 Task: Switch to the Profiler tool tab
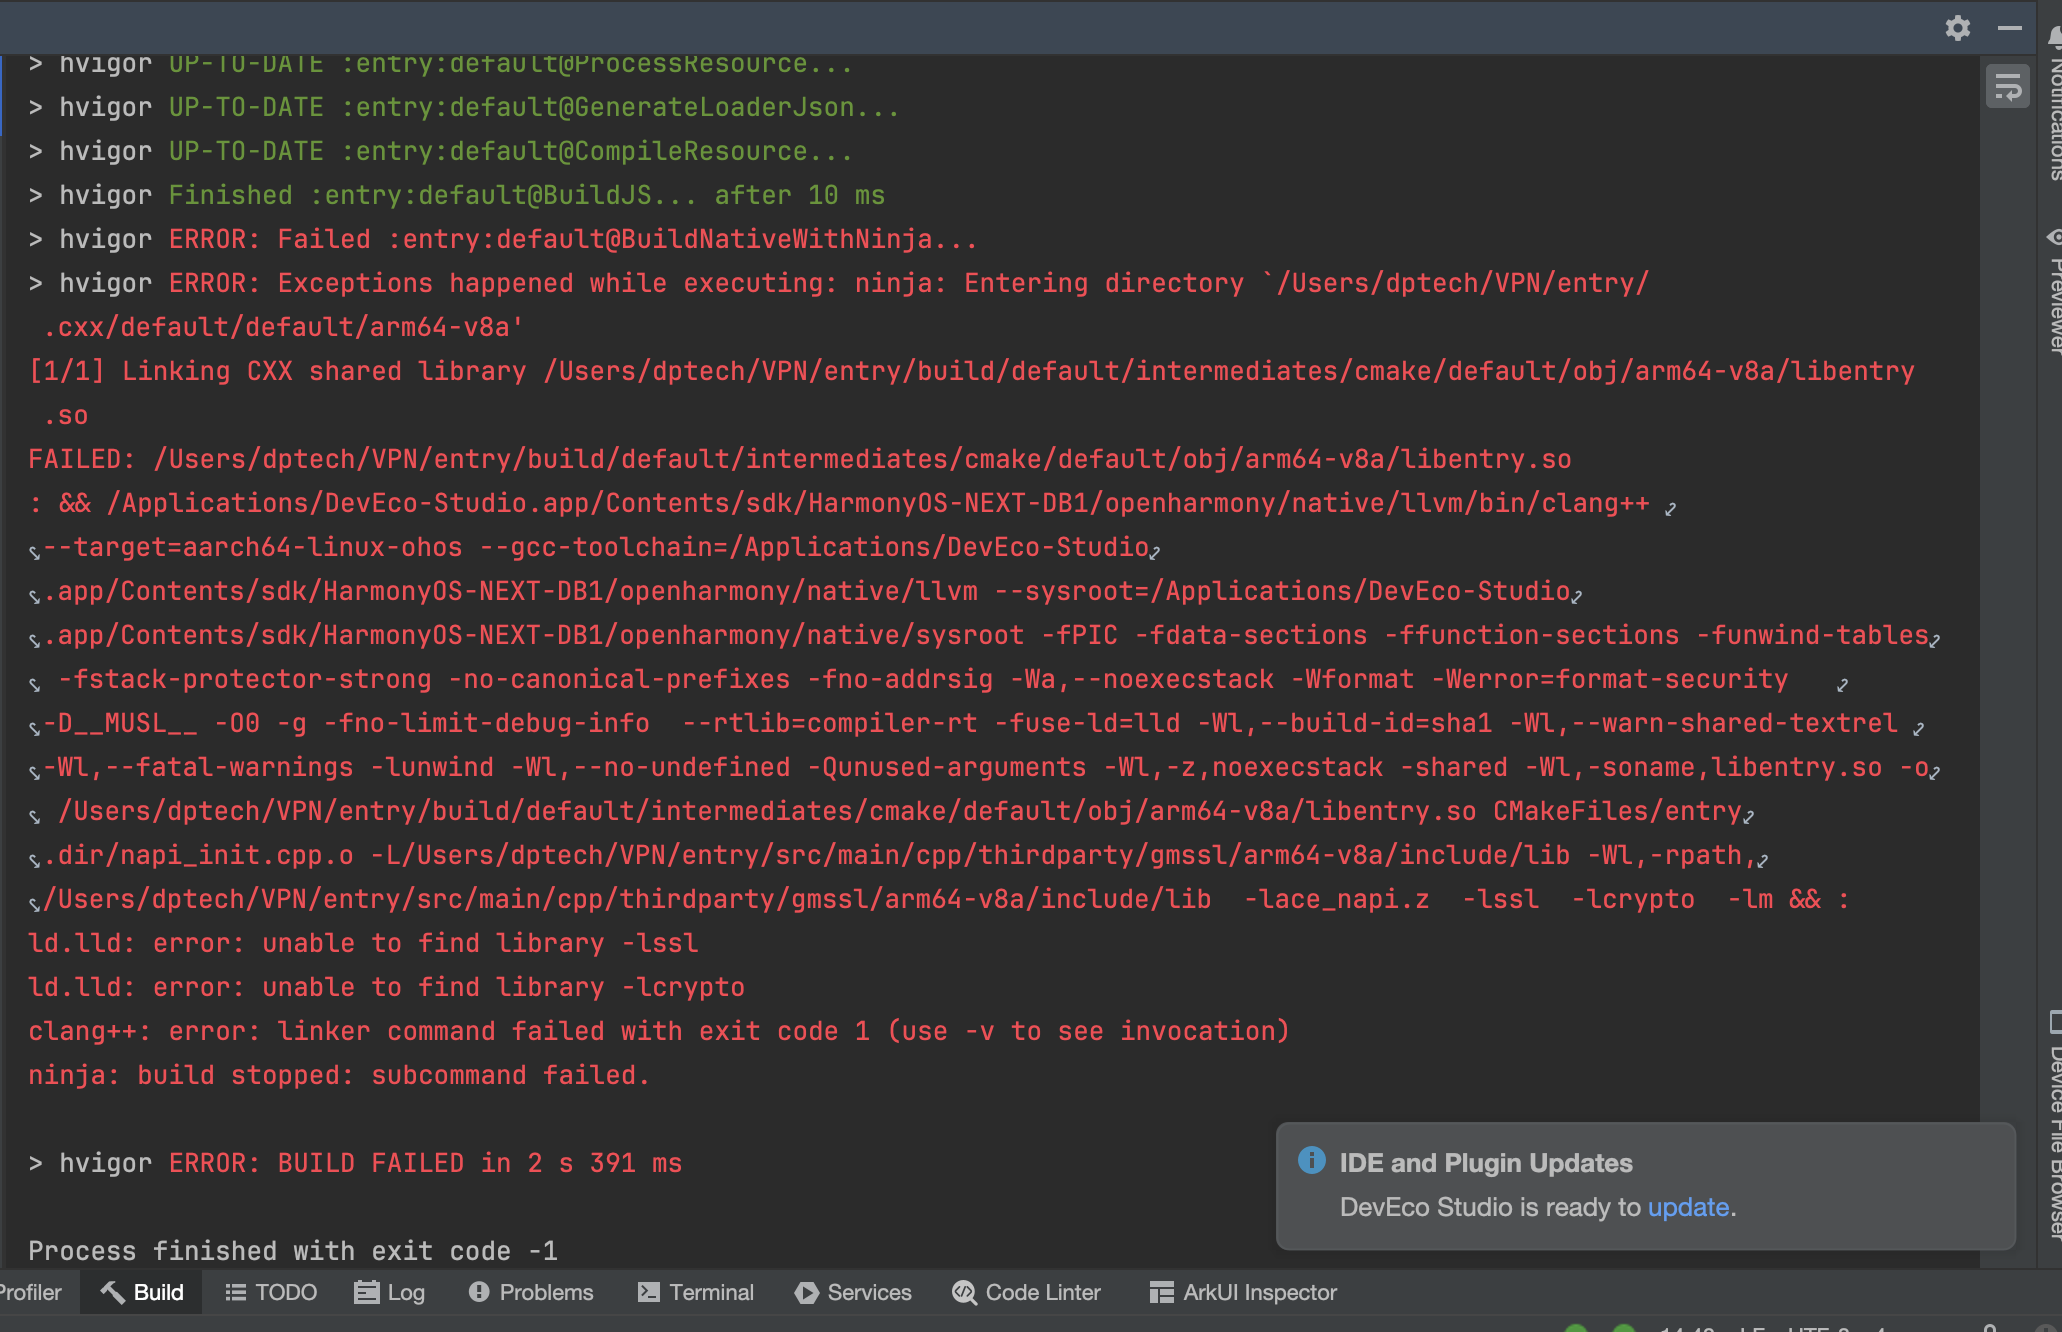(x=30, y=1292)
